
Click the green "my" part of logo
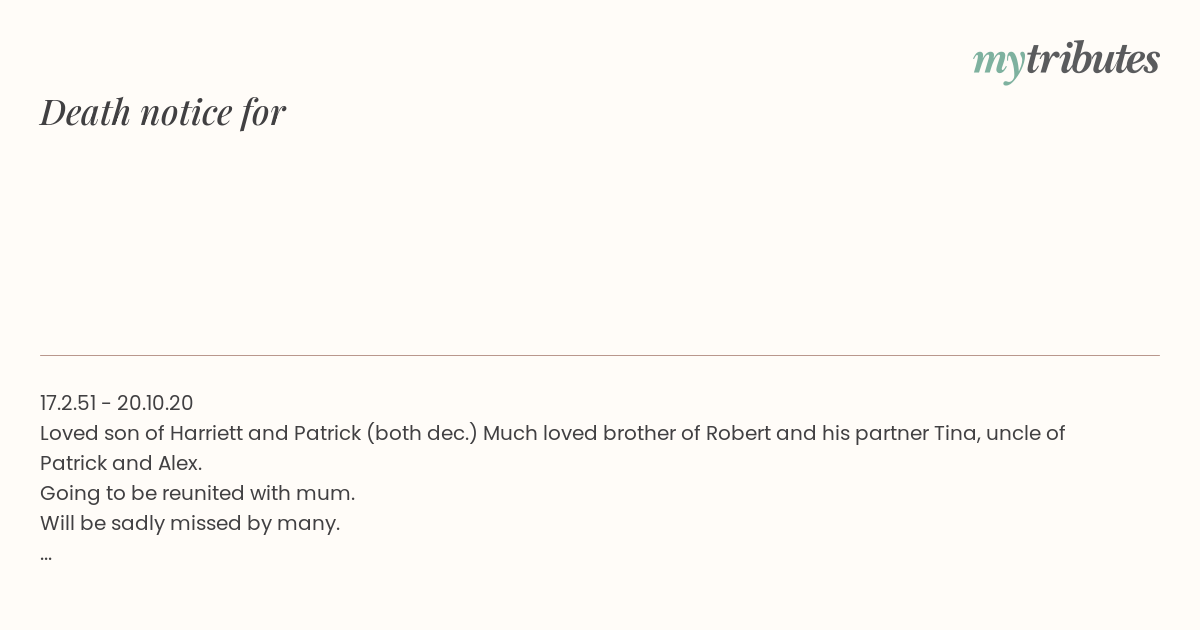[999, 64]
